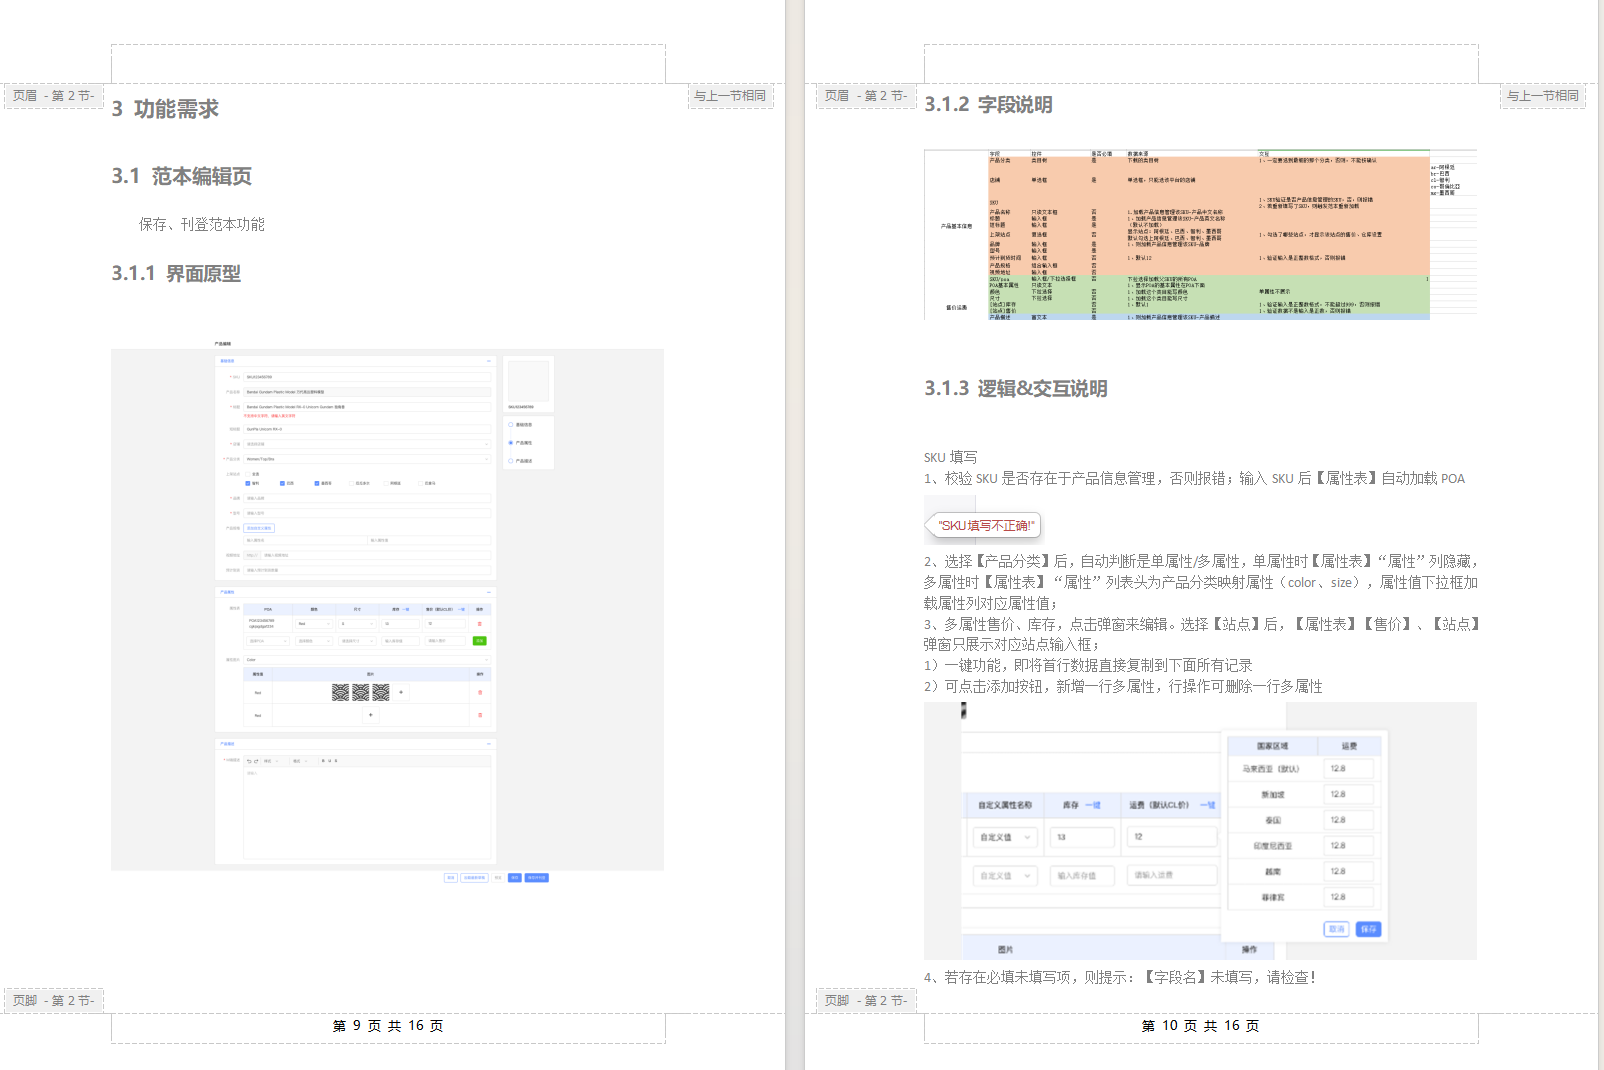Click '与上一节相同' tag on page 9 header
The height and width of the screenshot is (1070, 1604).
pos(730,96)
